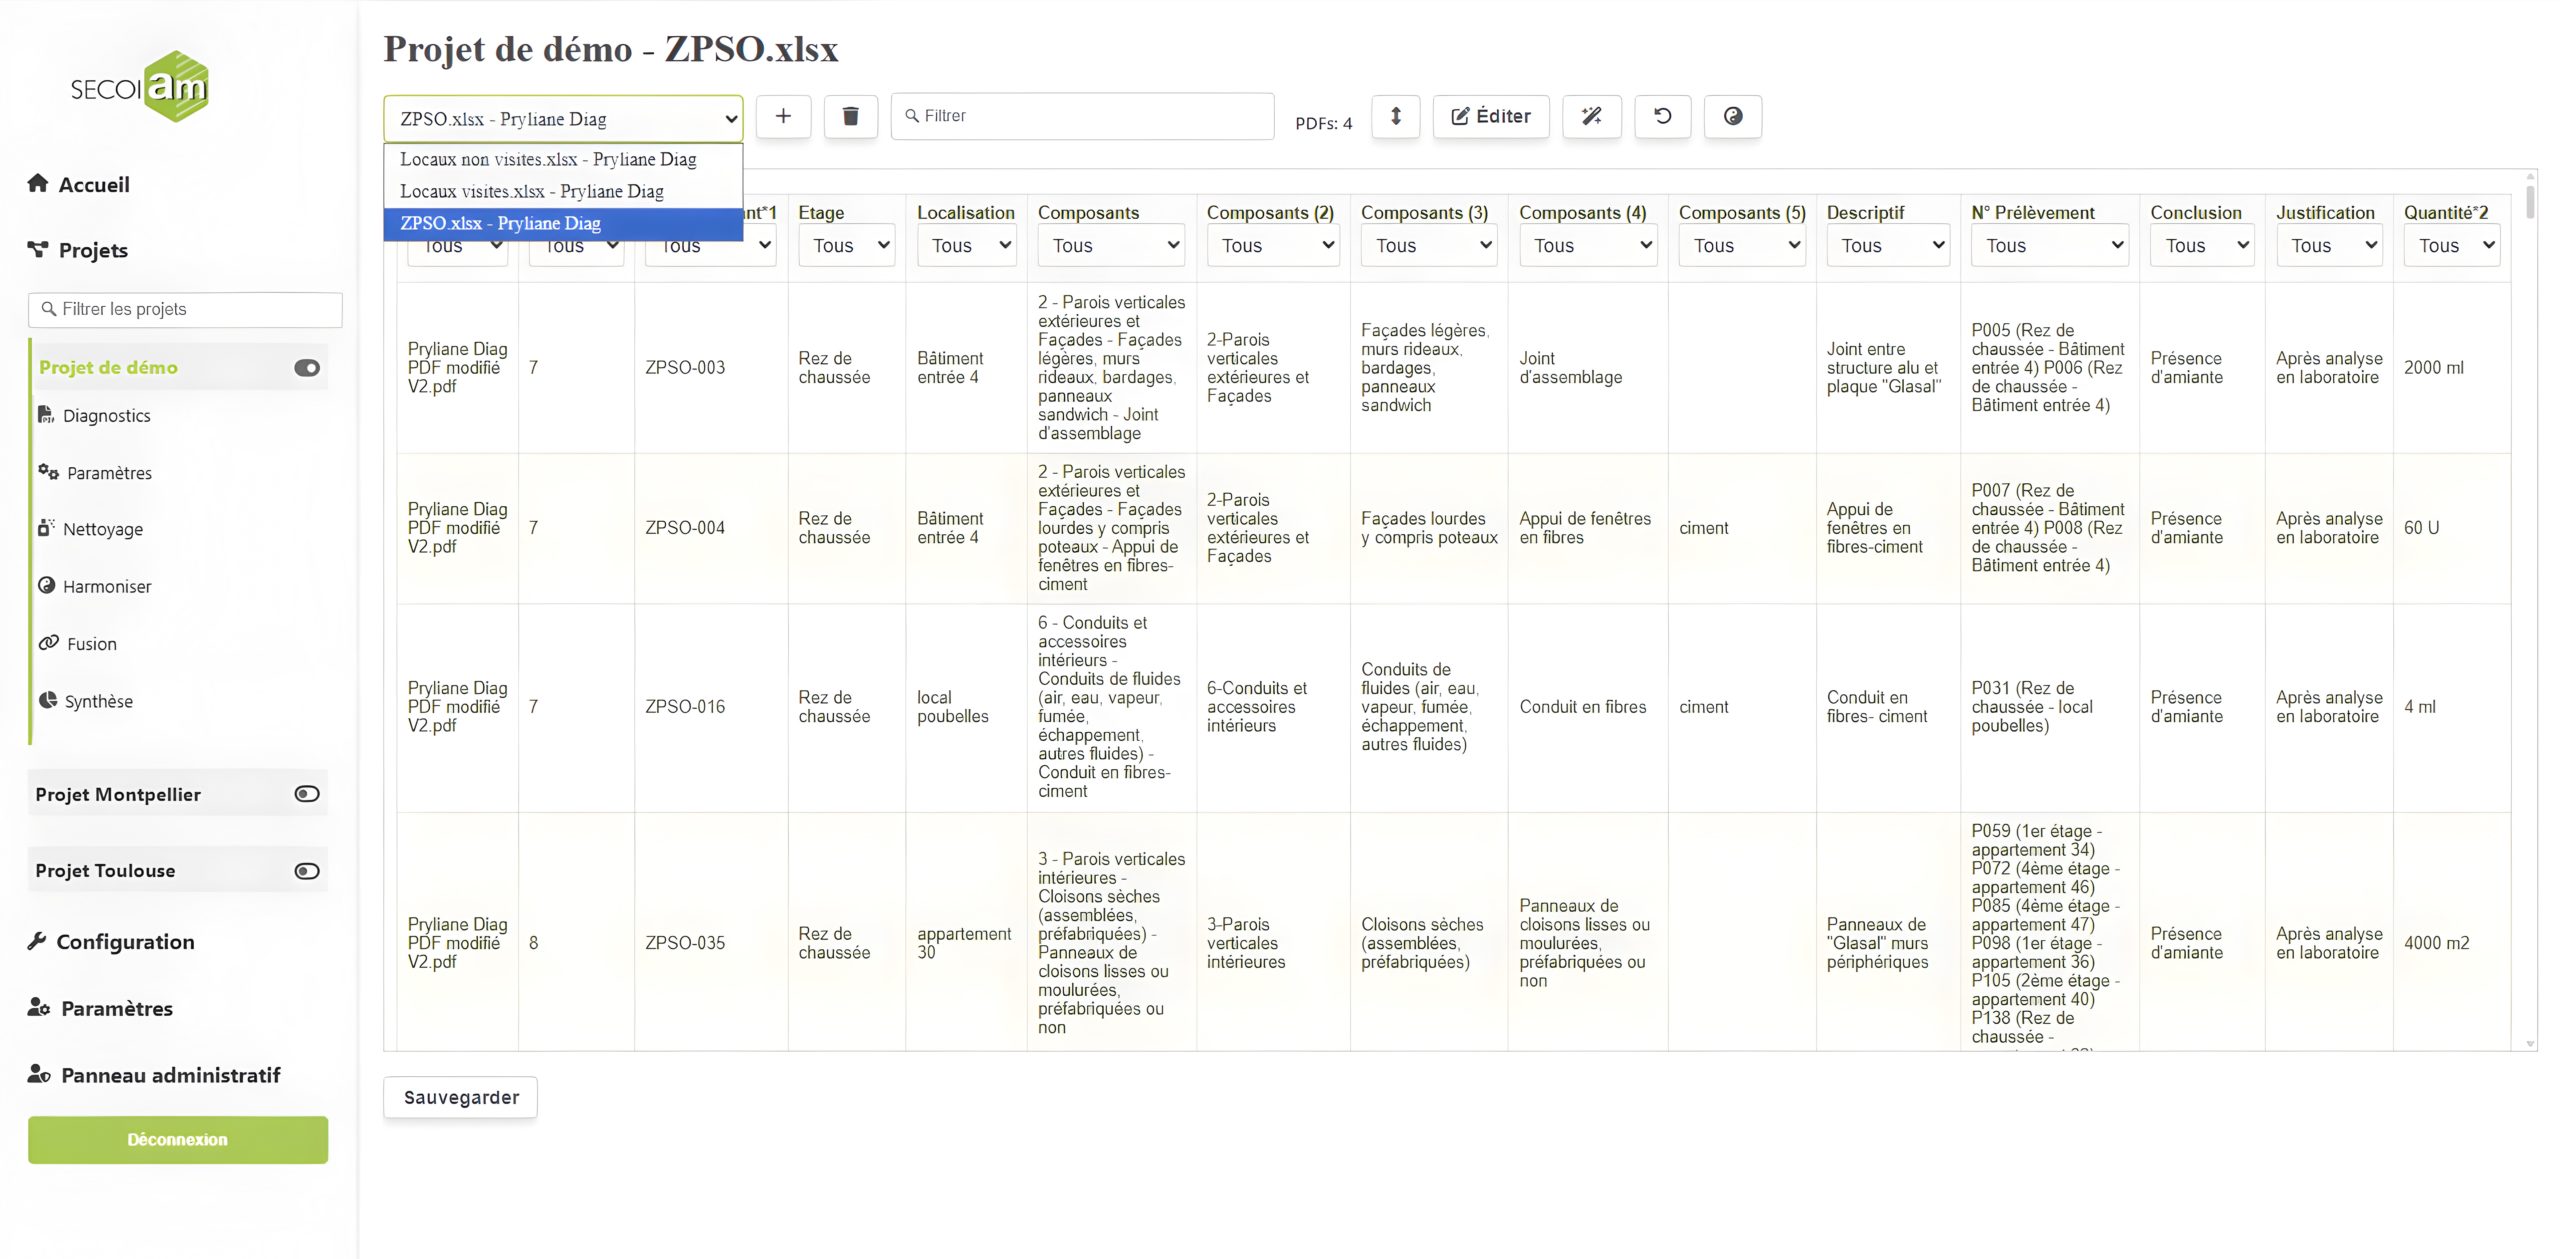
Task: Expand the N° Prélèvement filter dropdown
Action: tap(2049, 246)
